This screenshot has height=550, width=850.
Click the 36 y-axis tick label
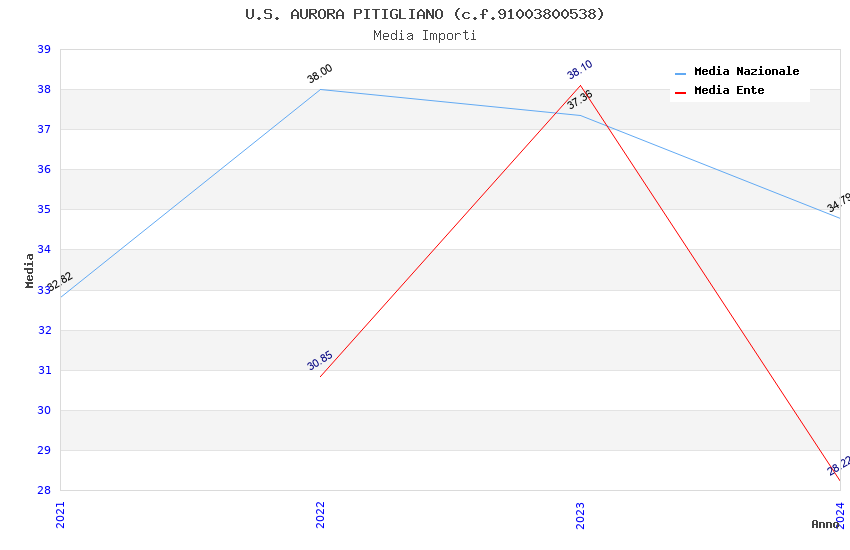[x=44, y=170]
